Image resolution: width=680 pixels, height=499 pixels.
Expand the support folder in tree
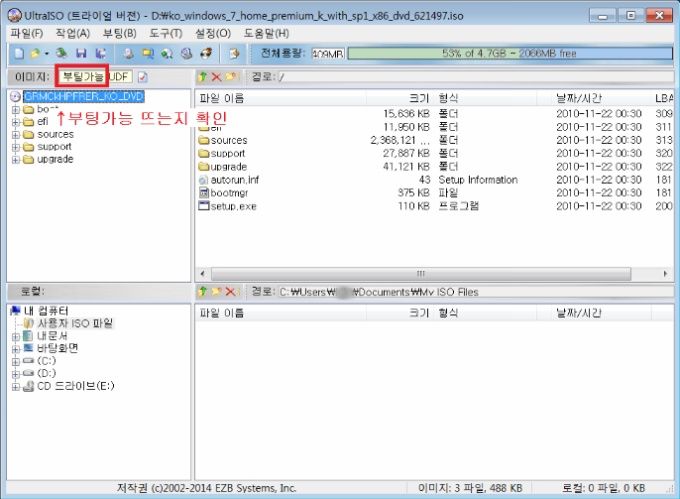tap(16, 147)
